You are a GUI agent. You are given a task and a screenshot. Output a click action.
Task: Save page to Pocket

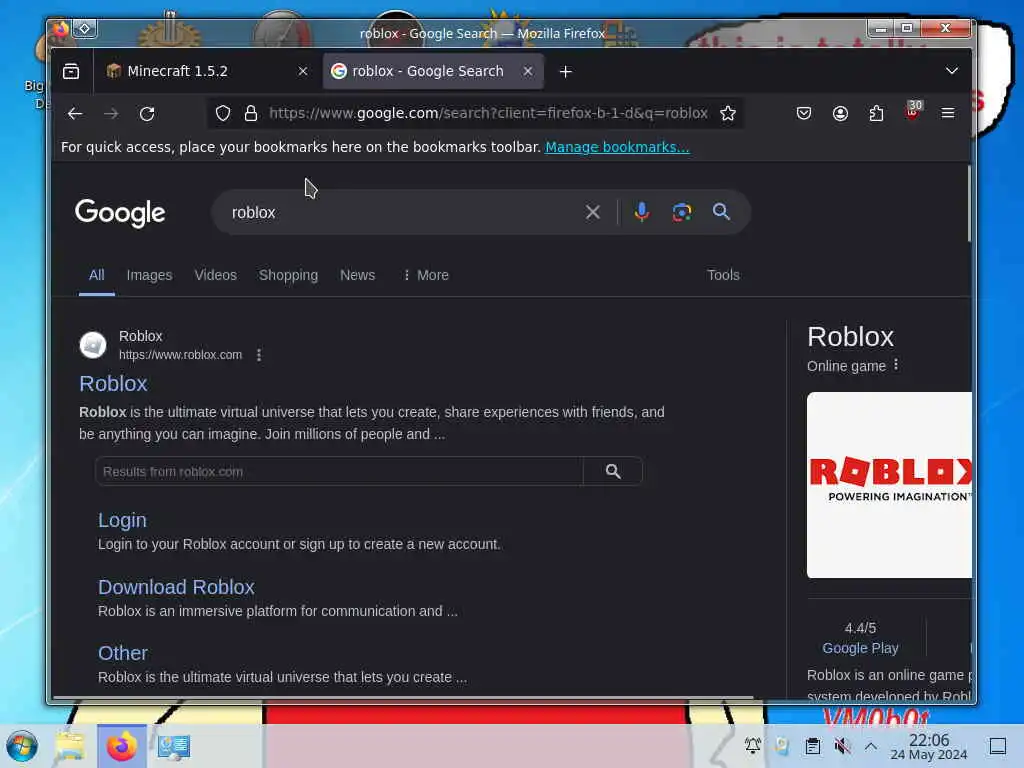[804, 114]
